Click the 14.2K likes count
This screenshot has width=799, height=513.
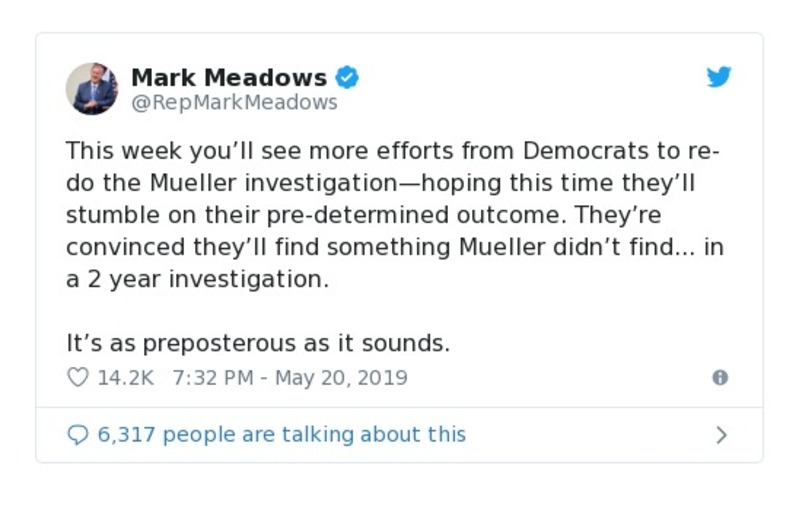(x=125, y=378)
